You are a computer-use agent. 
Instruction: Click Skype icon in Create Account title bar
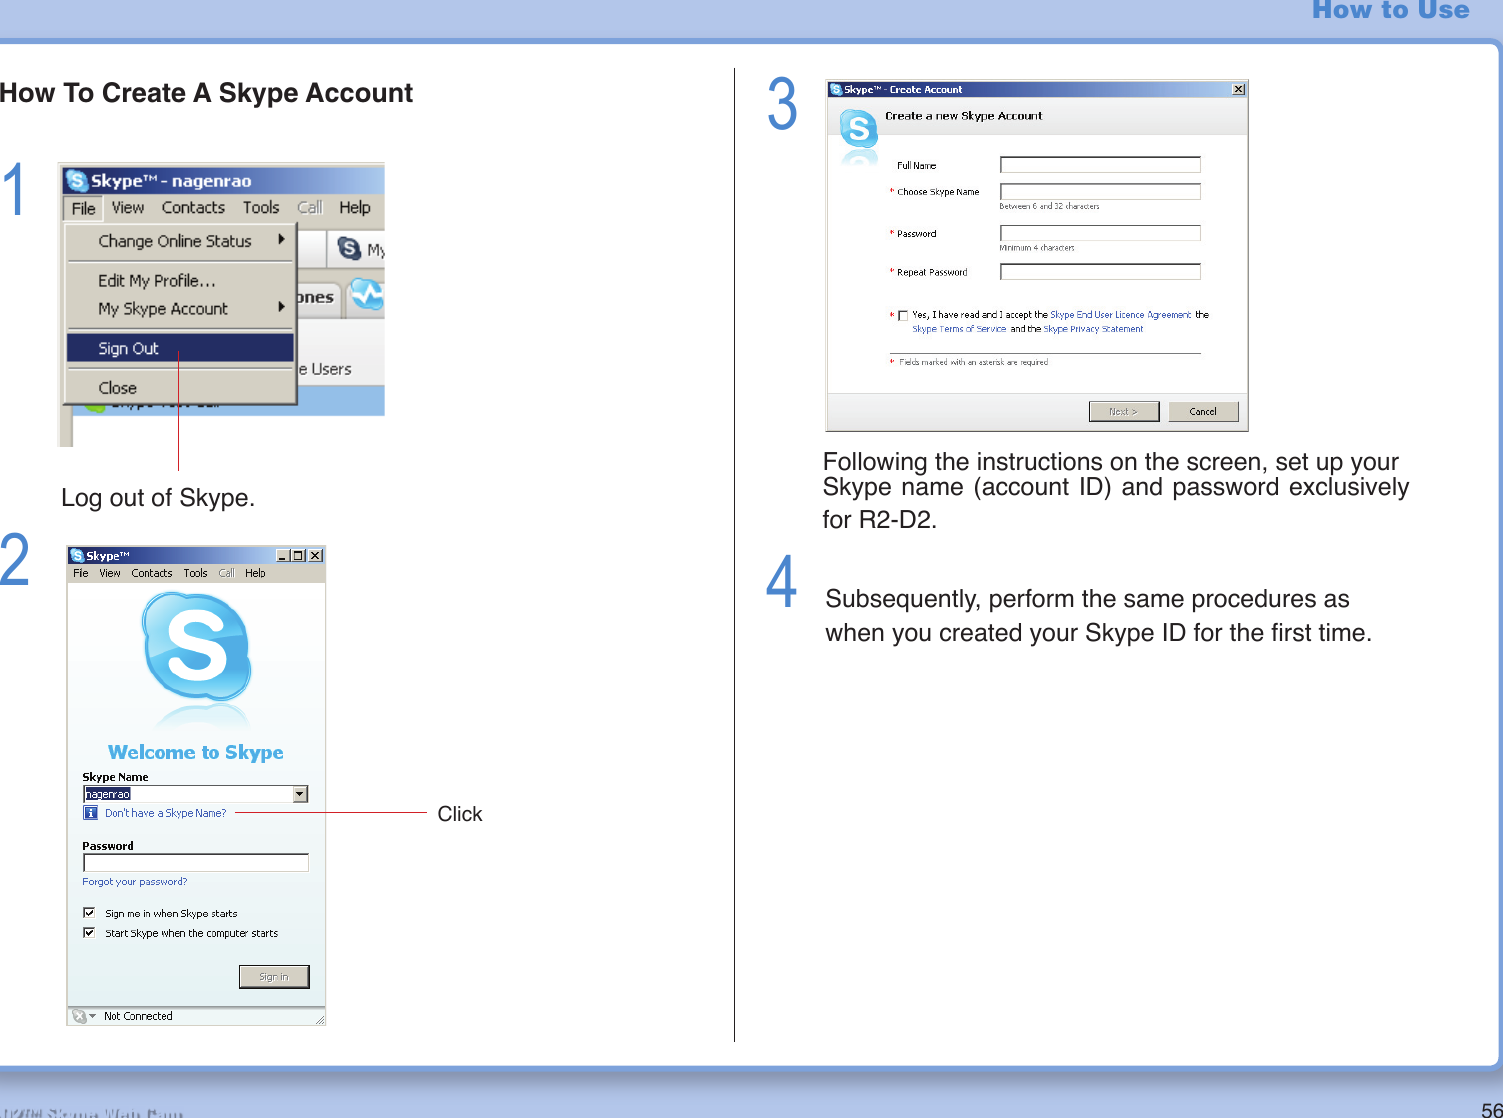836,89
